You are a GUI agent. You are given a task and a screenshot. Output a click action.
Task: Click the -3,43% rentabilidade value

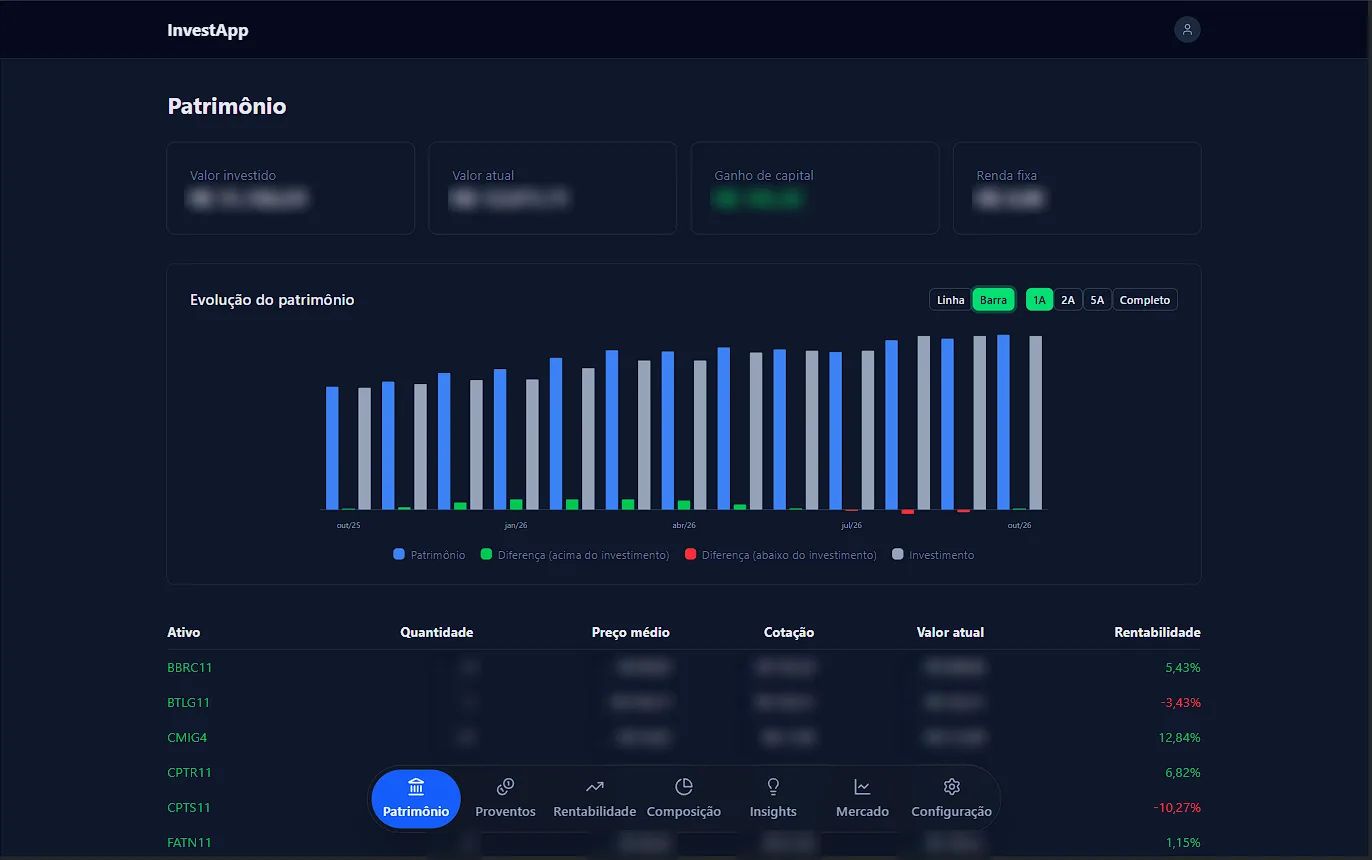[1181, 702]
